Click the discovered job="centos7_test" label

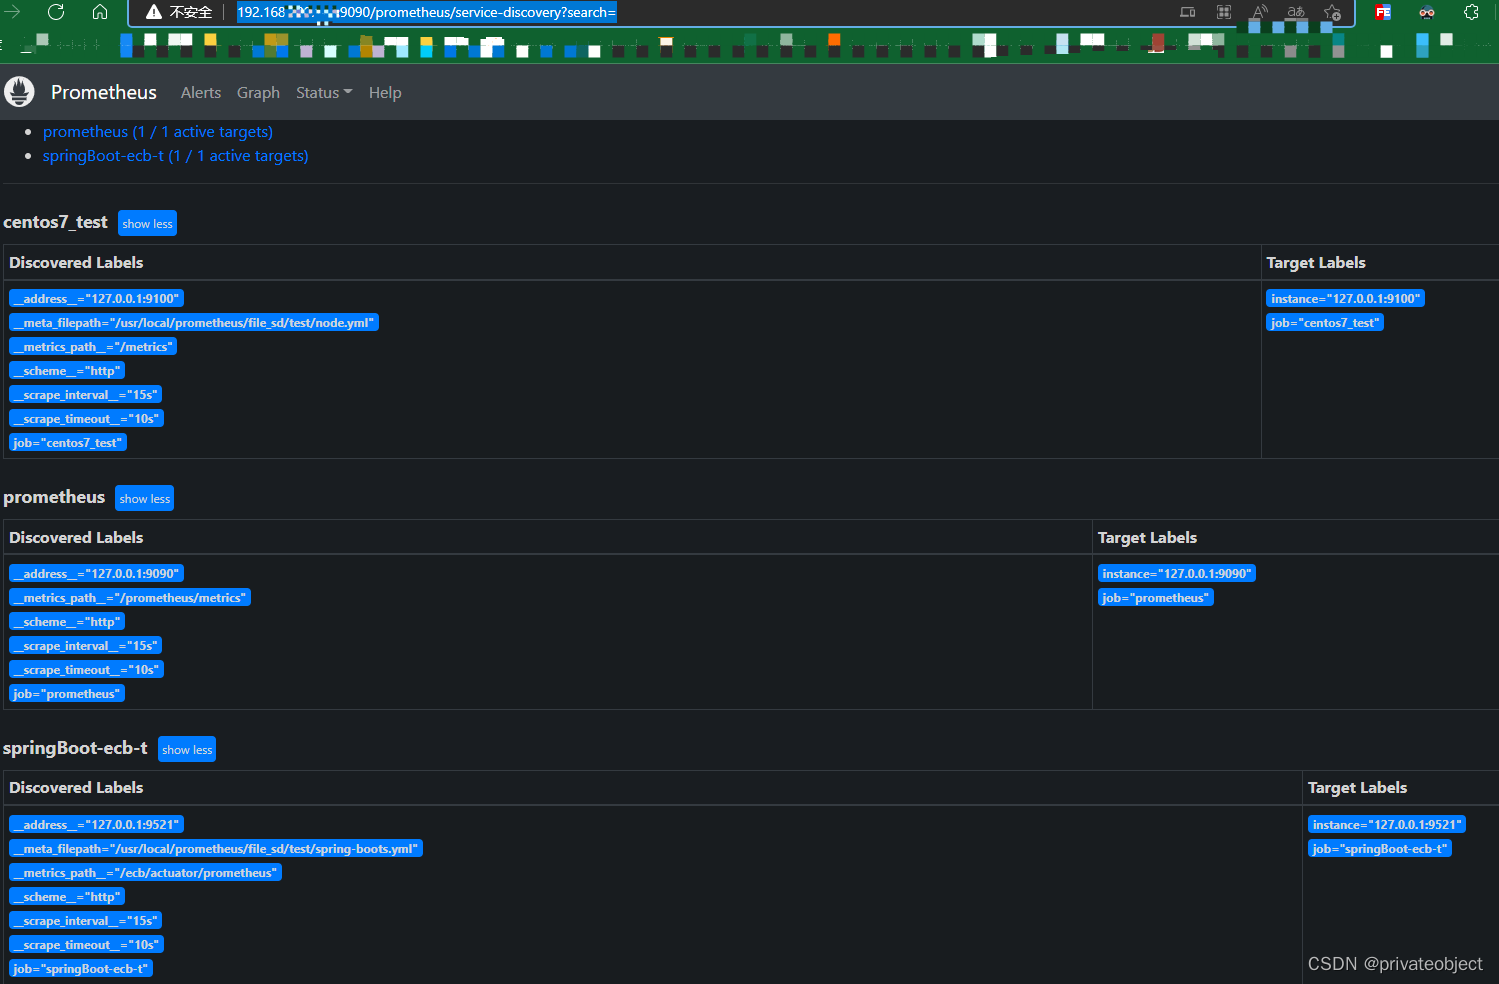[x=68, y=442]
